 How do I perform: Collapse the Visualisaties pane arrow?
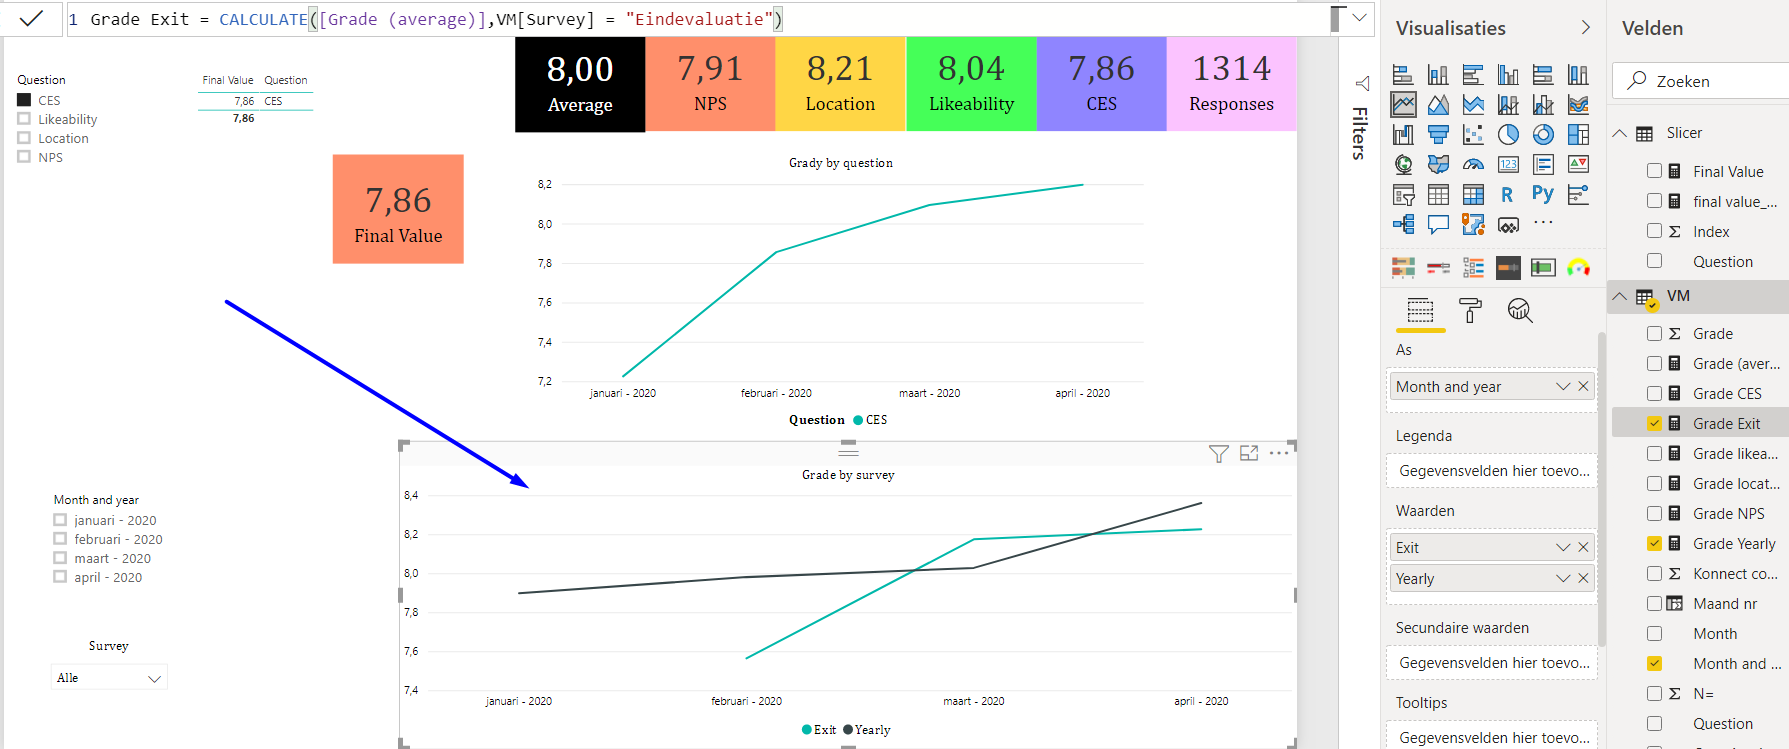point(1585,28)
